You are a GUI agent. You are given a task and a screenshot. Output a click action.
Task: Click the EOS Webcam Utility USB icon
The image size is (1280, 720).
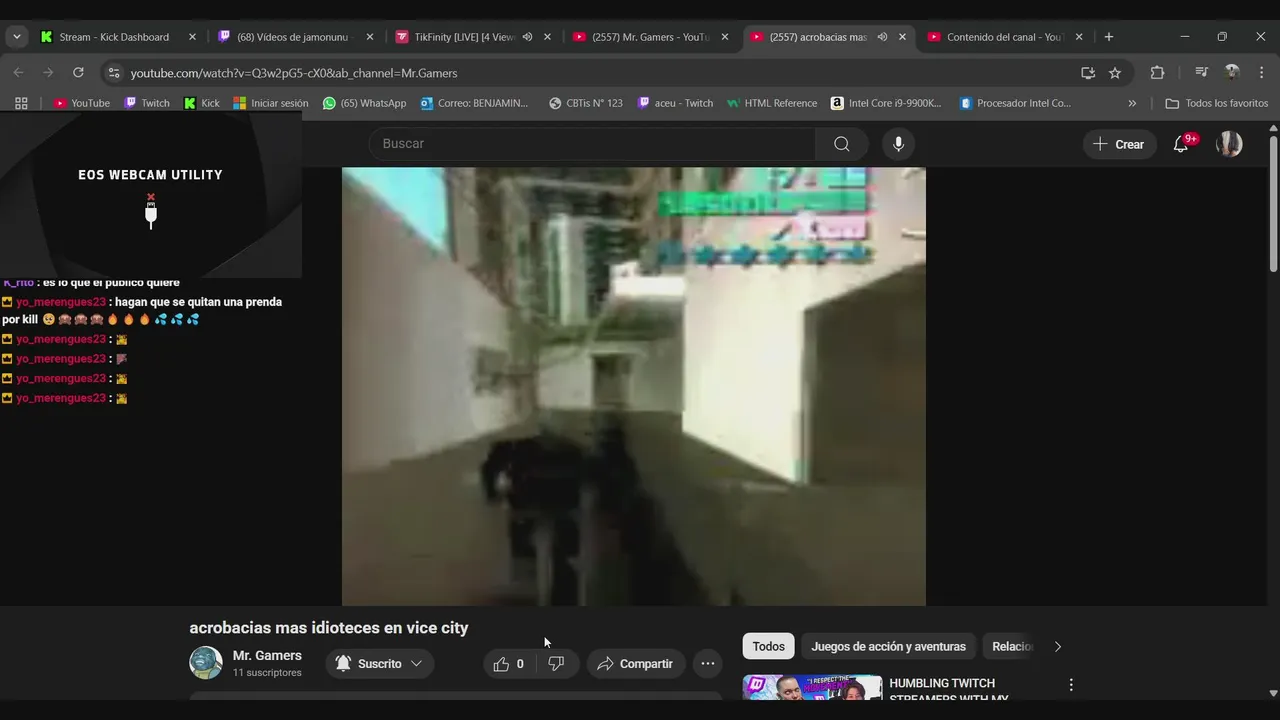[x=151, y=211]
